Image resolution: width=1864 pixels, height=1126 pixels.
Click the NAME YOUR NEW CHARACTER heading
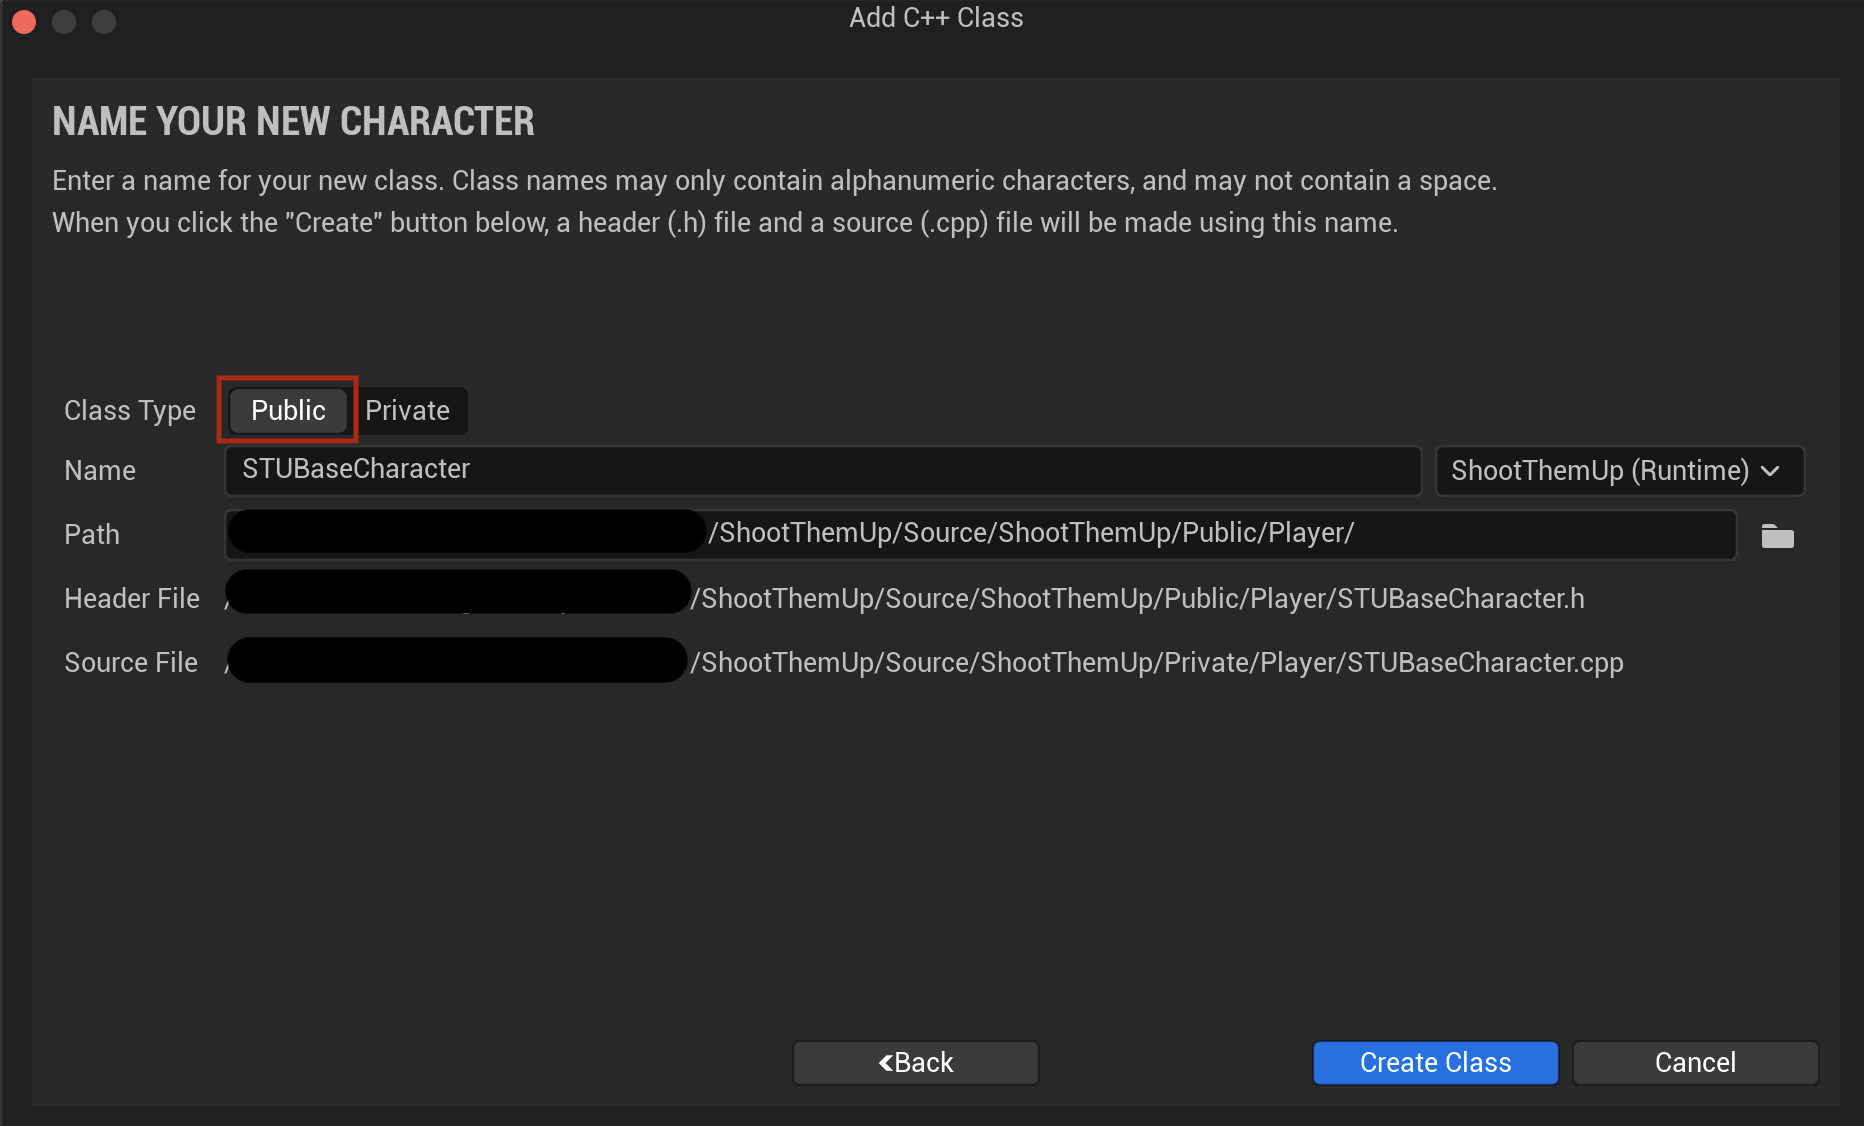coord(293,122)
